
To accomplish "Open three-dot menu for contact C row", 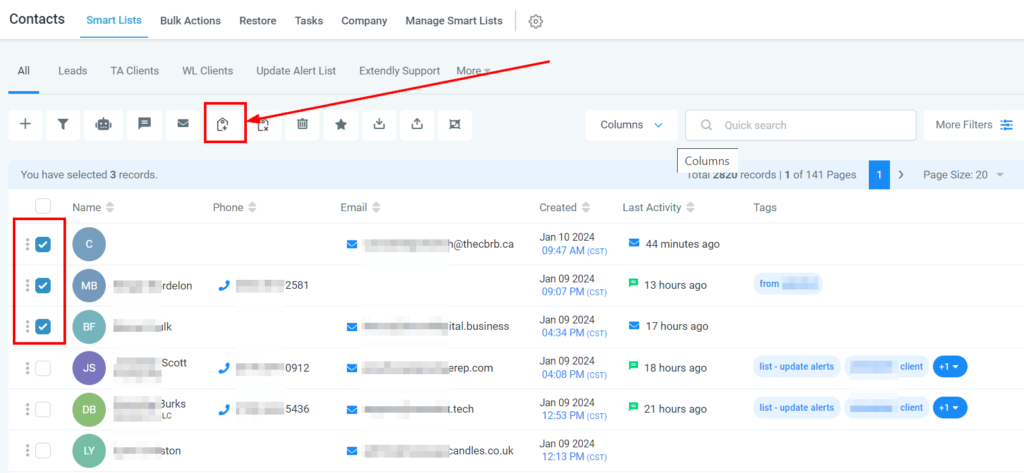I will 27,244.
